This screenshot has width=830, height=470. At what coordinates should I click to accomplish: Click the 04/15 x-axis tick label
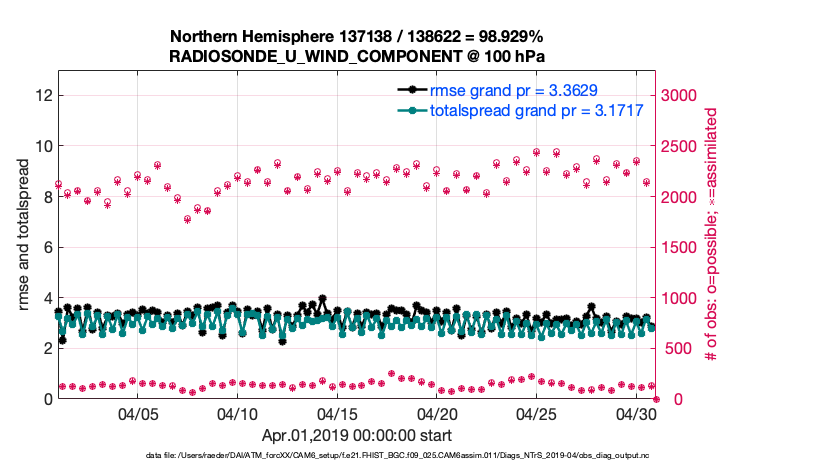tap(337, 414)
